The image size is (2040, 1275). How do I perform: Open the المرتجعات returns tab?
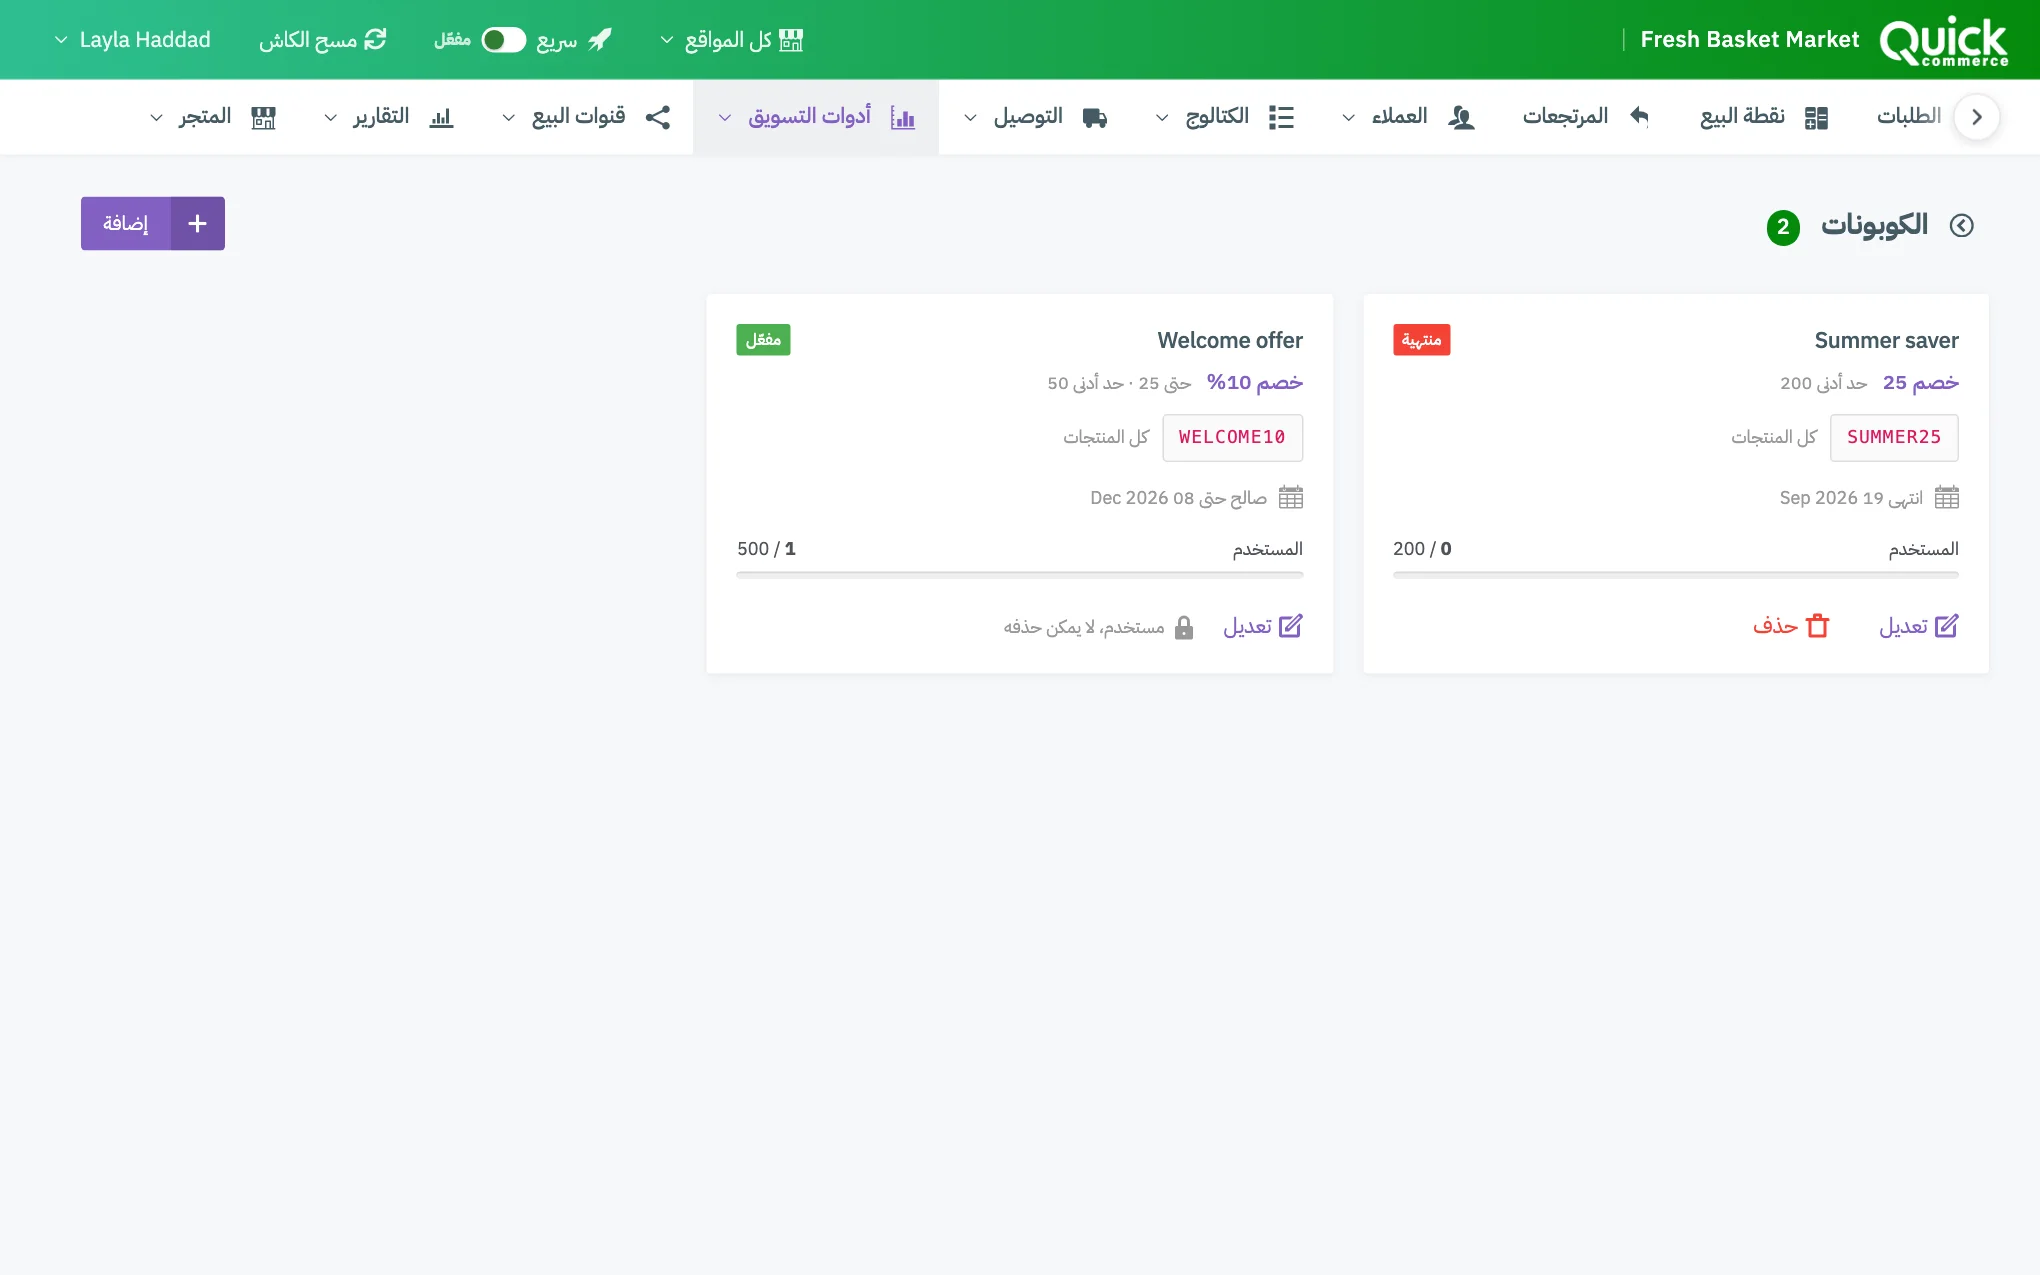coord(1586,117)
